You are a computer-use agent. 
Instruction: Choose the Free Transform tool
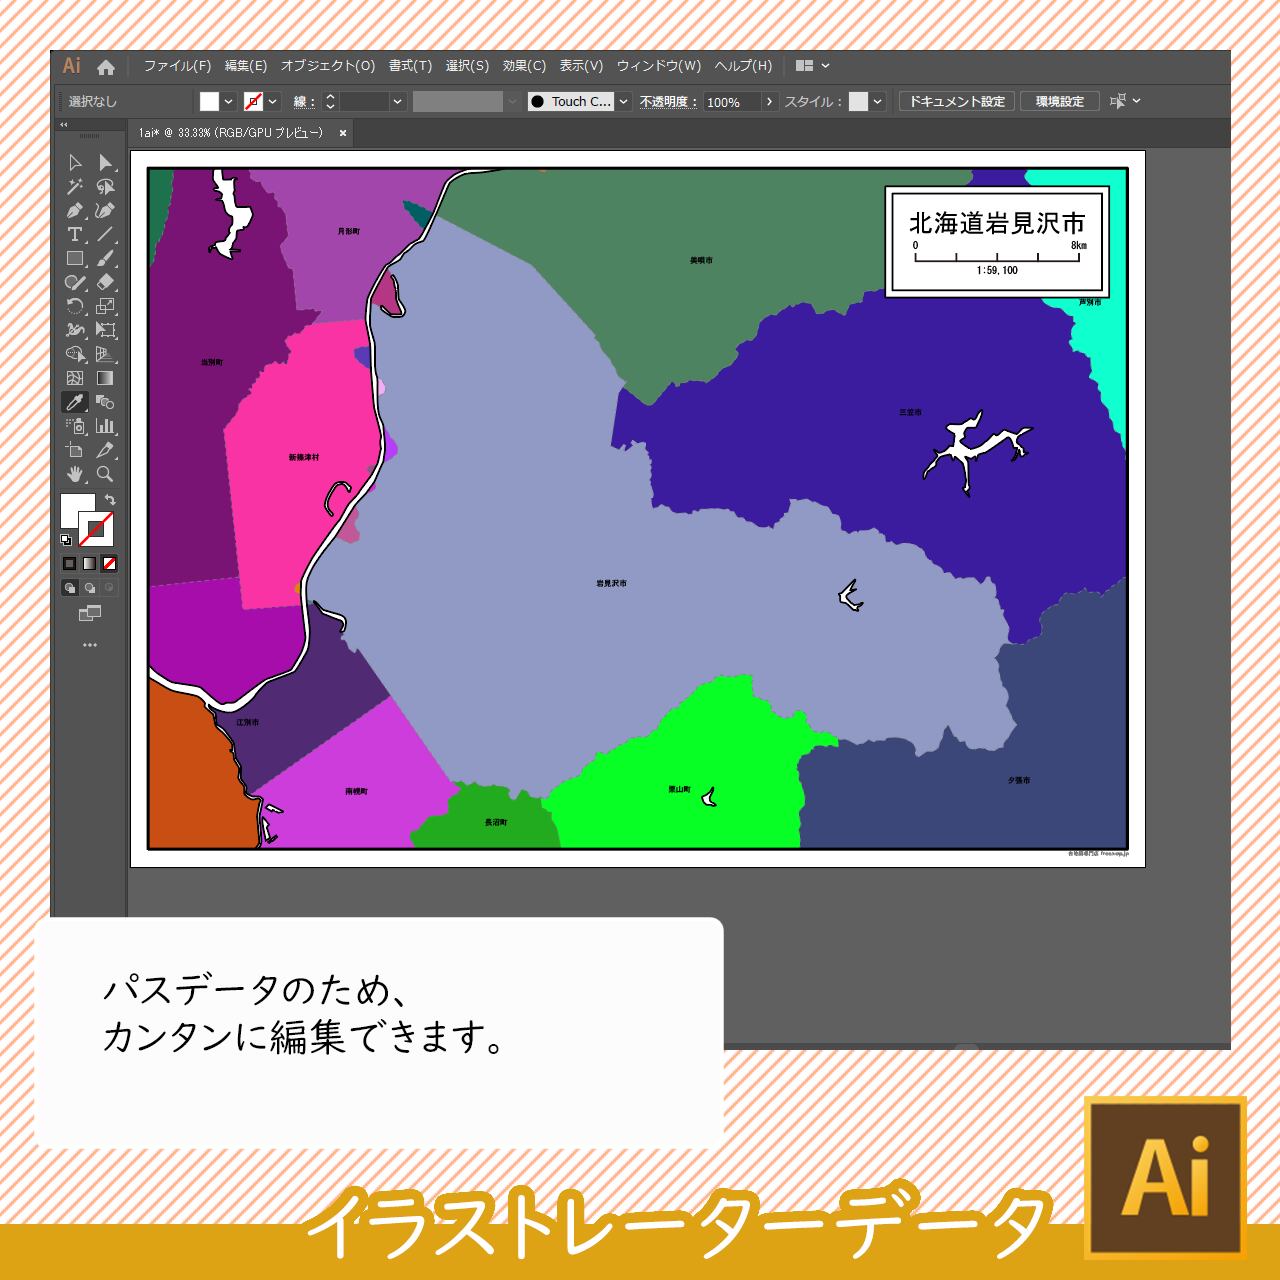point(105,330)
